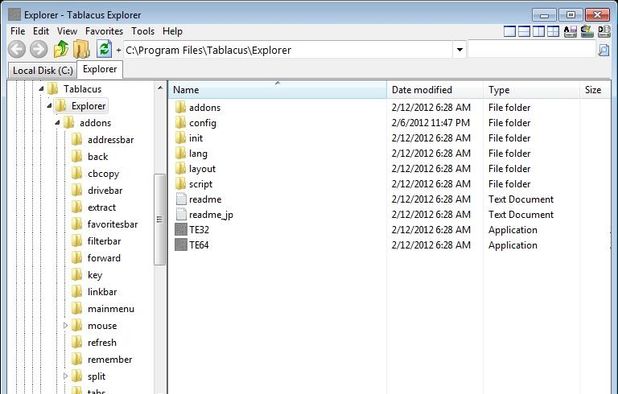Open the Edit menu

pyautogui.click(x=41, y=31)
